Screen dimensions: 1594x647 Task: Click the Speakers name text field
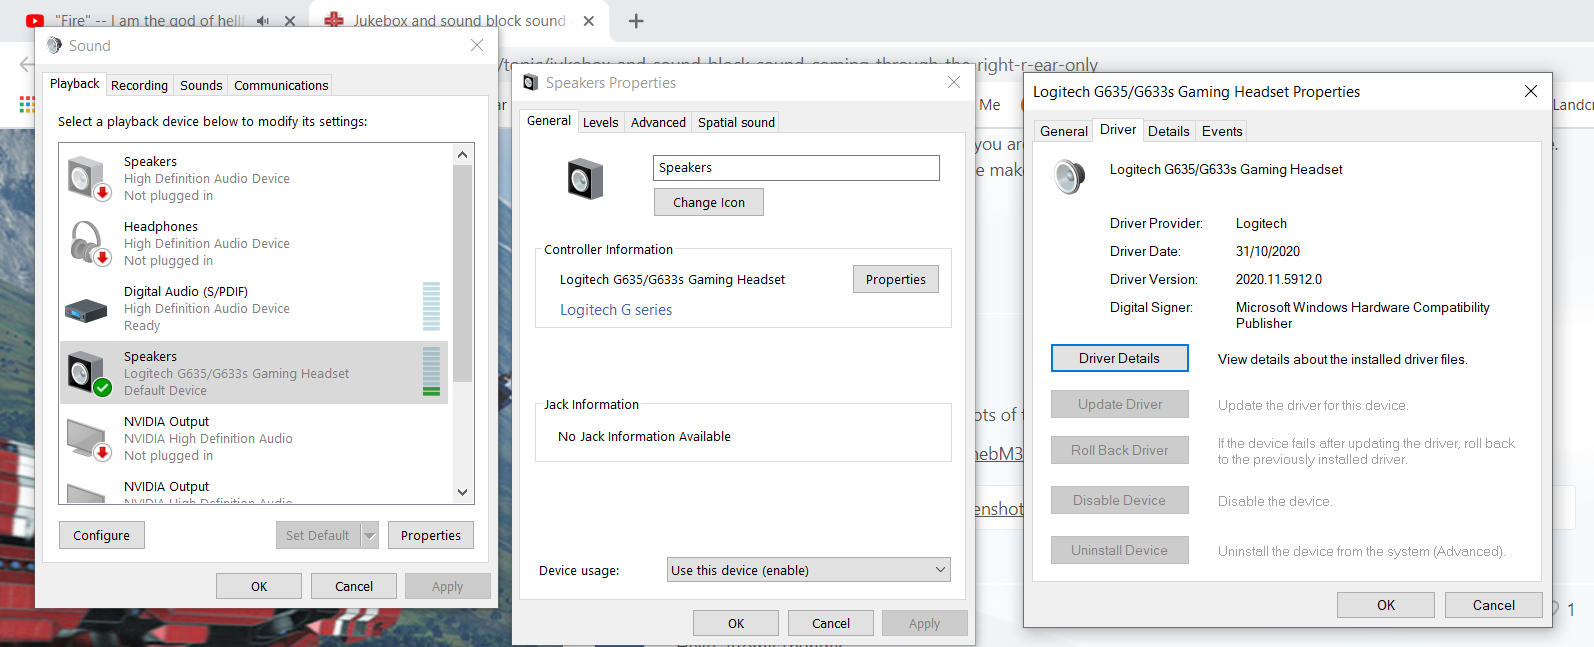pyautogui.click(x=796, y=168)
